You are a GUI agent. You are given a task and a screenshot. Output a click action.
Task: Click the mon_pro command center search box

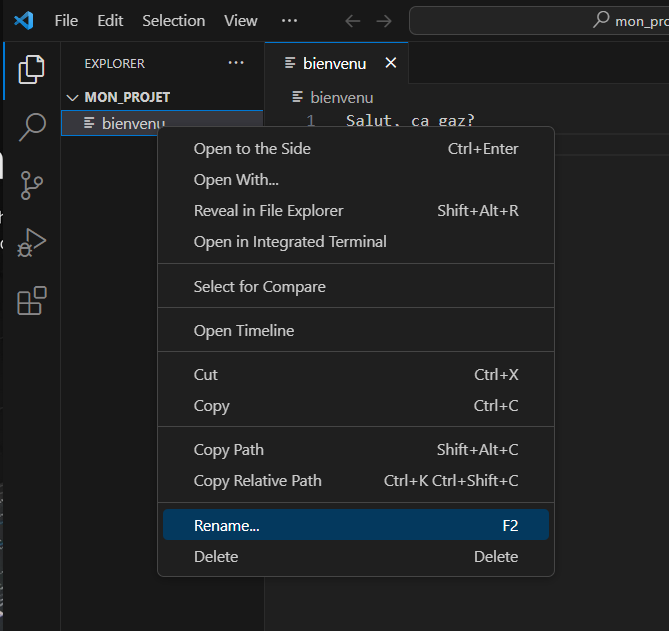click(539, 20)
